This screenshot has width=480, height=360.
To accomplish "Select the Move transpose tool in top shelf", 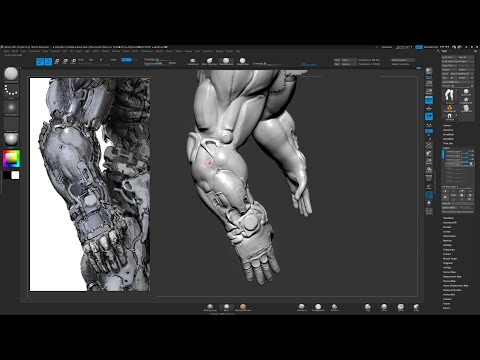I will tap(57, 61).
